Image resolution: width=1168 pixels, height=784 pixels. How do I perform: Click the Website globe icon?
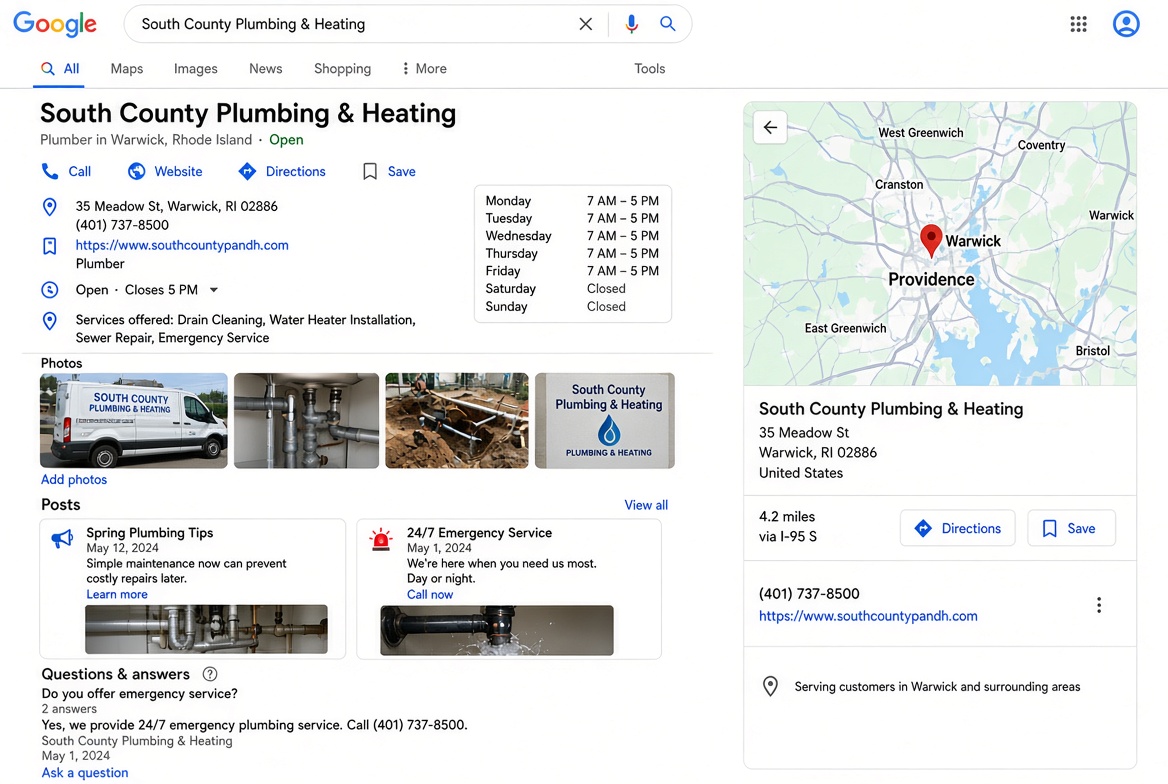136,171
